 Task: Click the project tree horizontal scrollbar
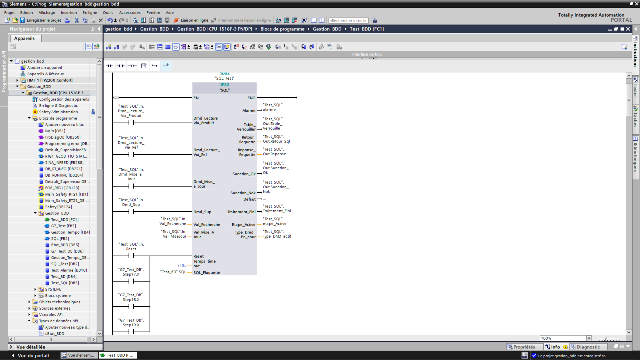51,339
